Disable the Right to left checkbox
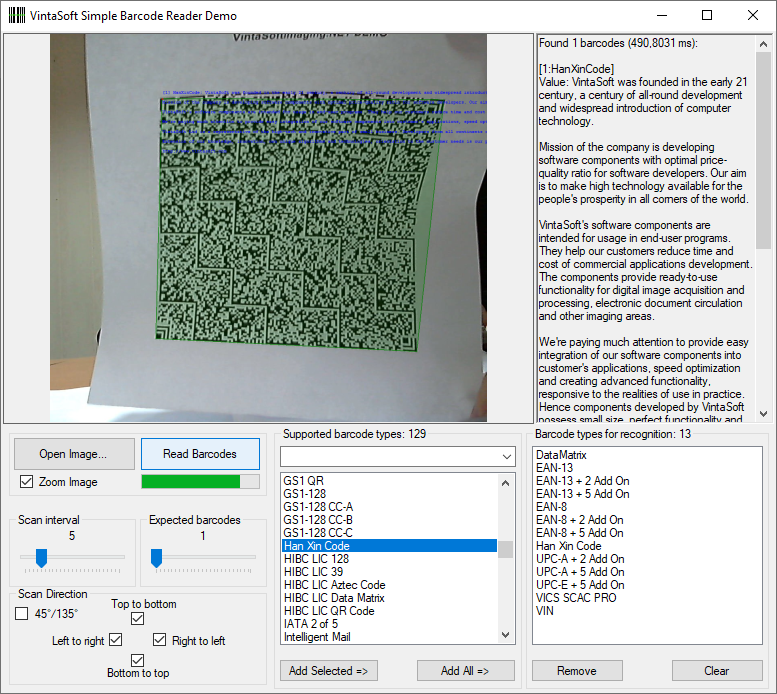This screenshot has height=694, width=777. tap(160, 640)
